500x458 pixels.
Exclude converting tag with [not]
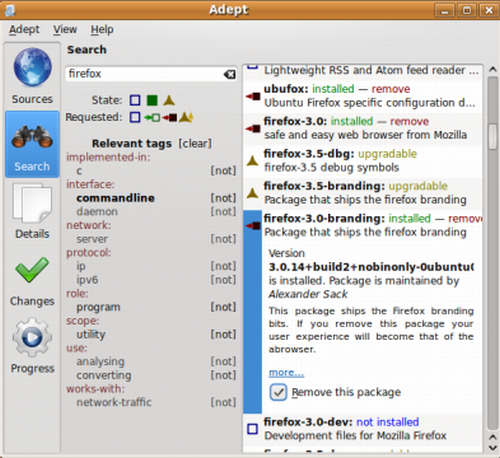pyautogui.click(x=223, y=375)
